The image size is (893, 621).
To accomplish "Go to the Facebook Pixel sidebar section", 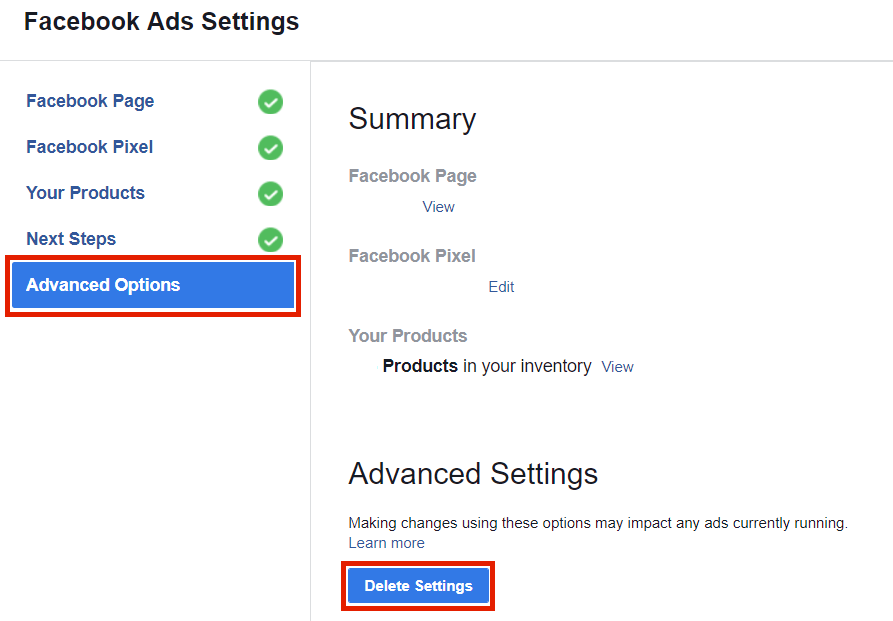I will coord(89,147).
